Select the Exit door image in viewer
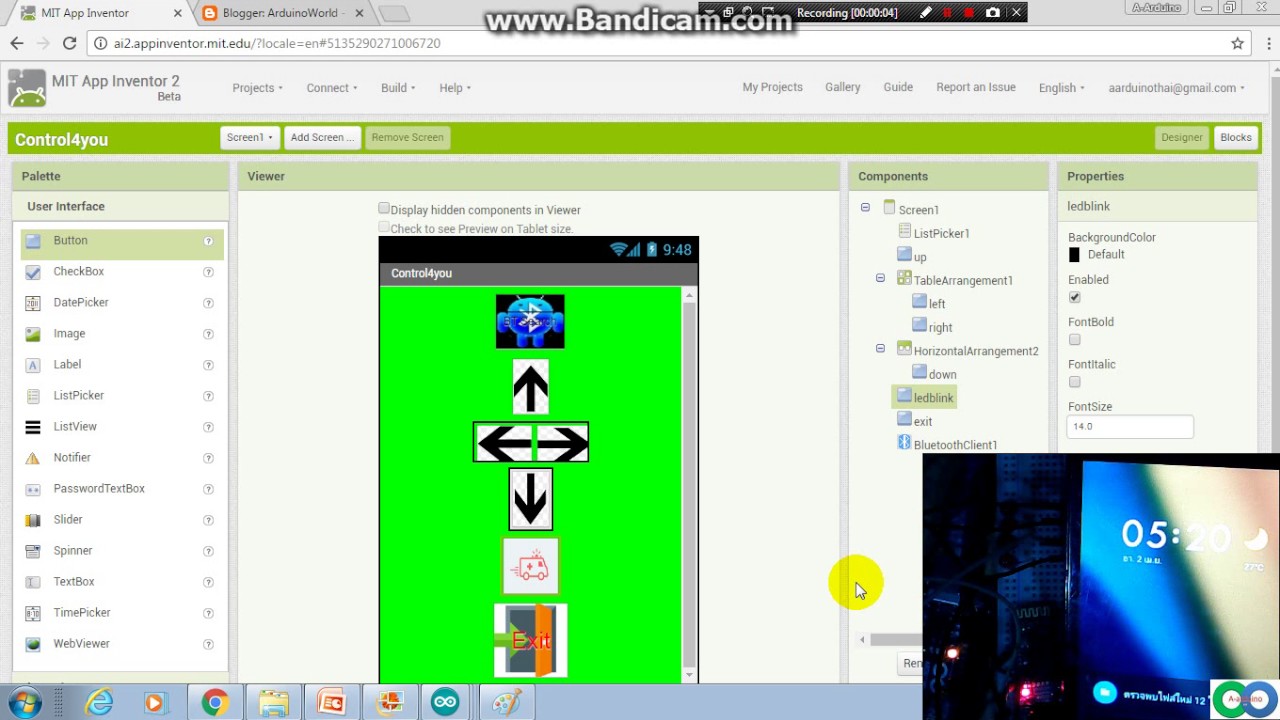 (530, 640)
